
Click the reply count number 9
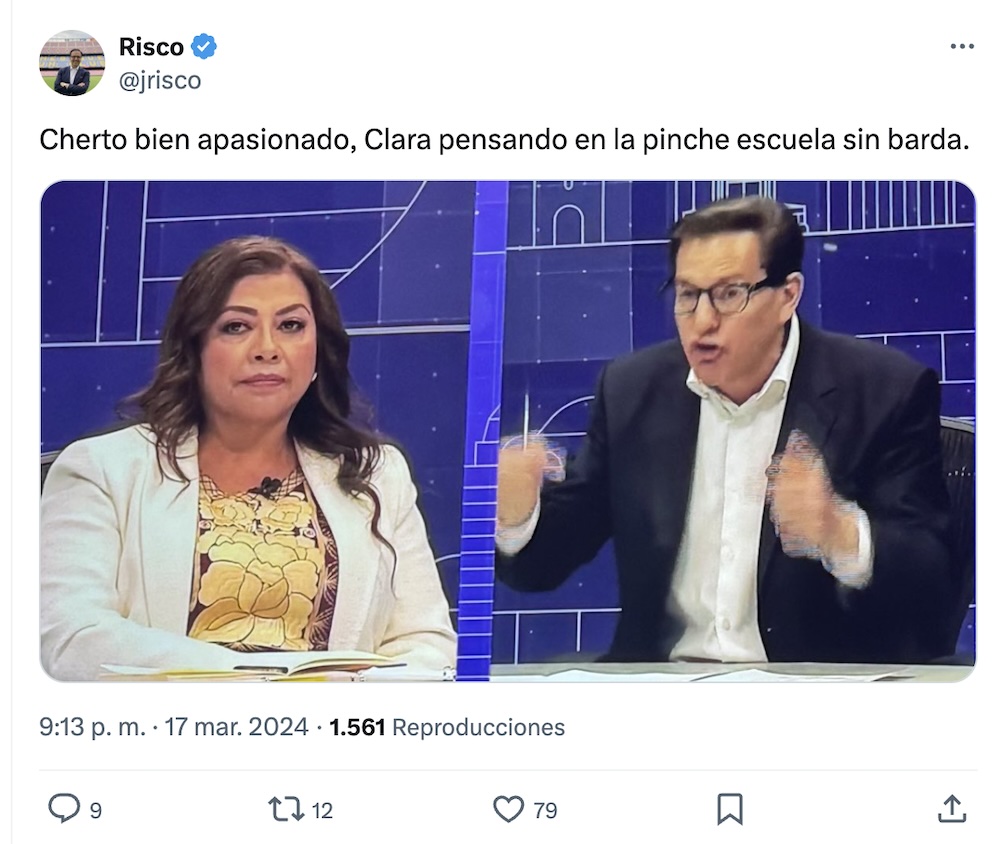(96, 810)
